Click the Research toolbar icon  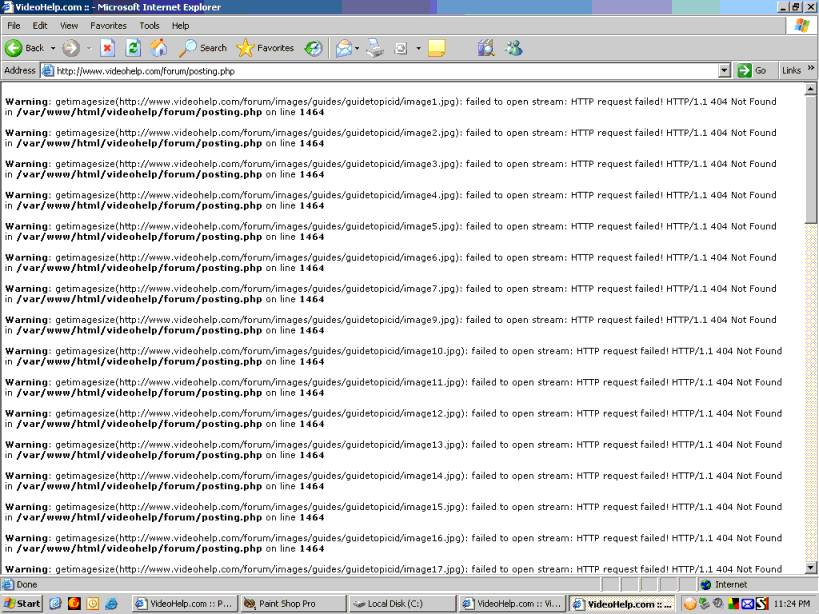pyautogui.click(x=486, y=49)
